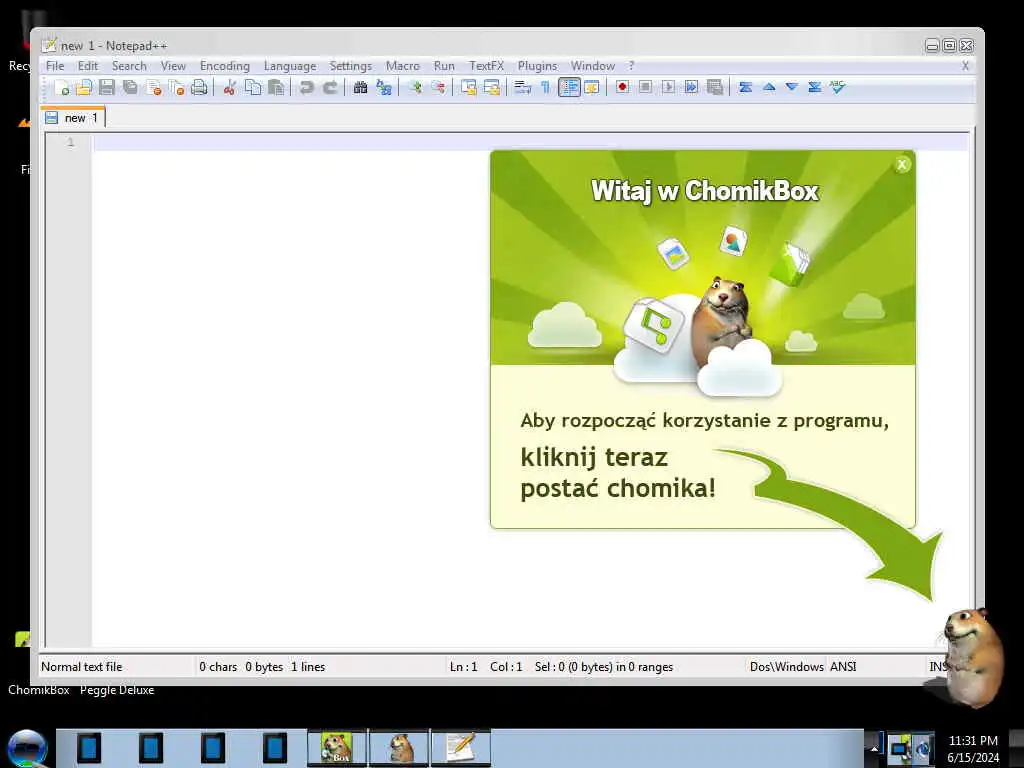This screenshot has height=768, width=1024.
Task: Start macro recording with the red dot icon
Action: (x=622, y=87)
